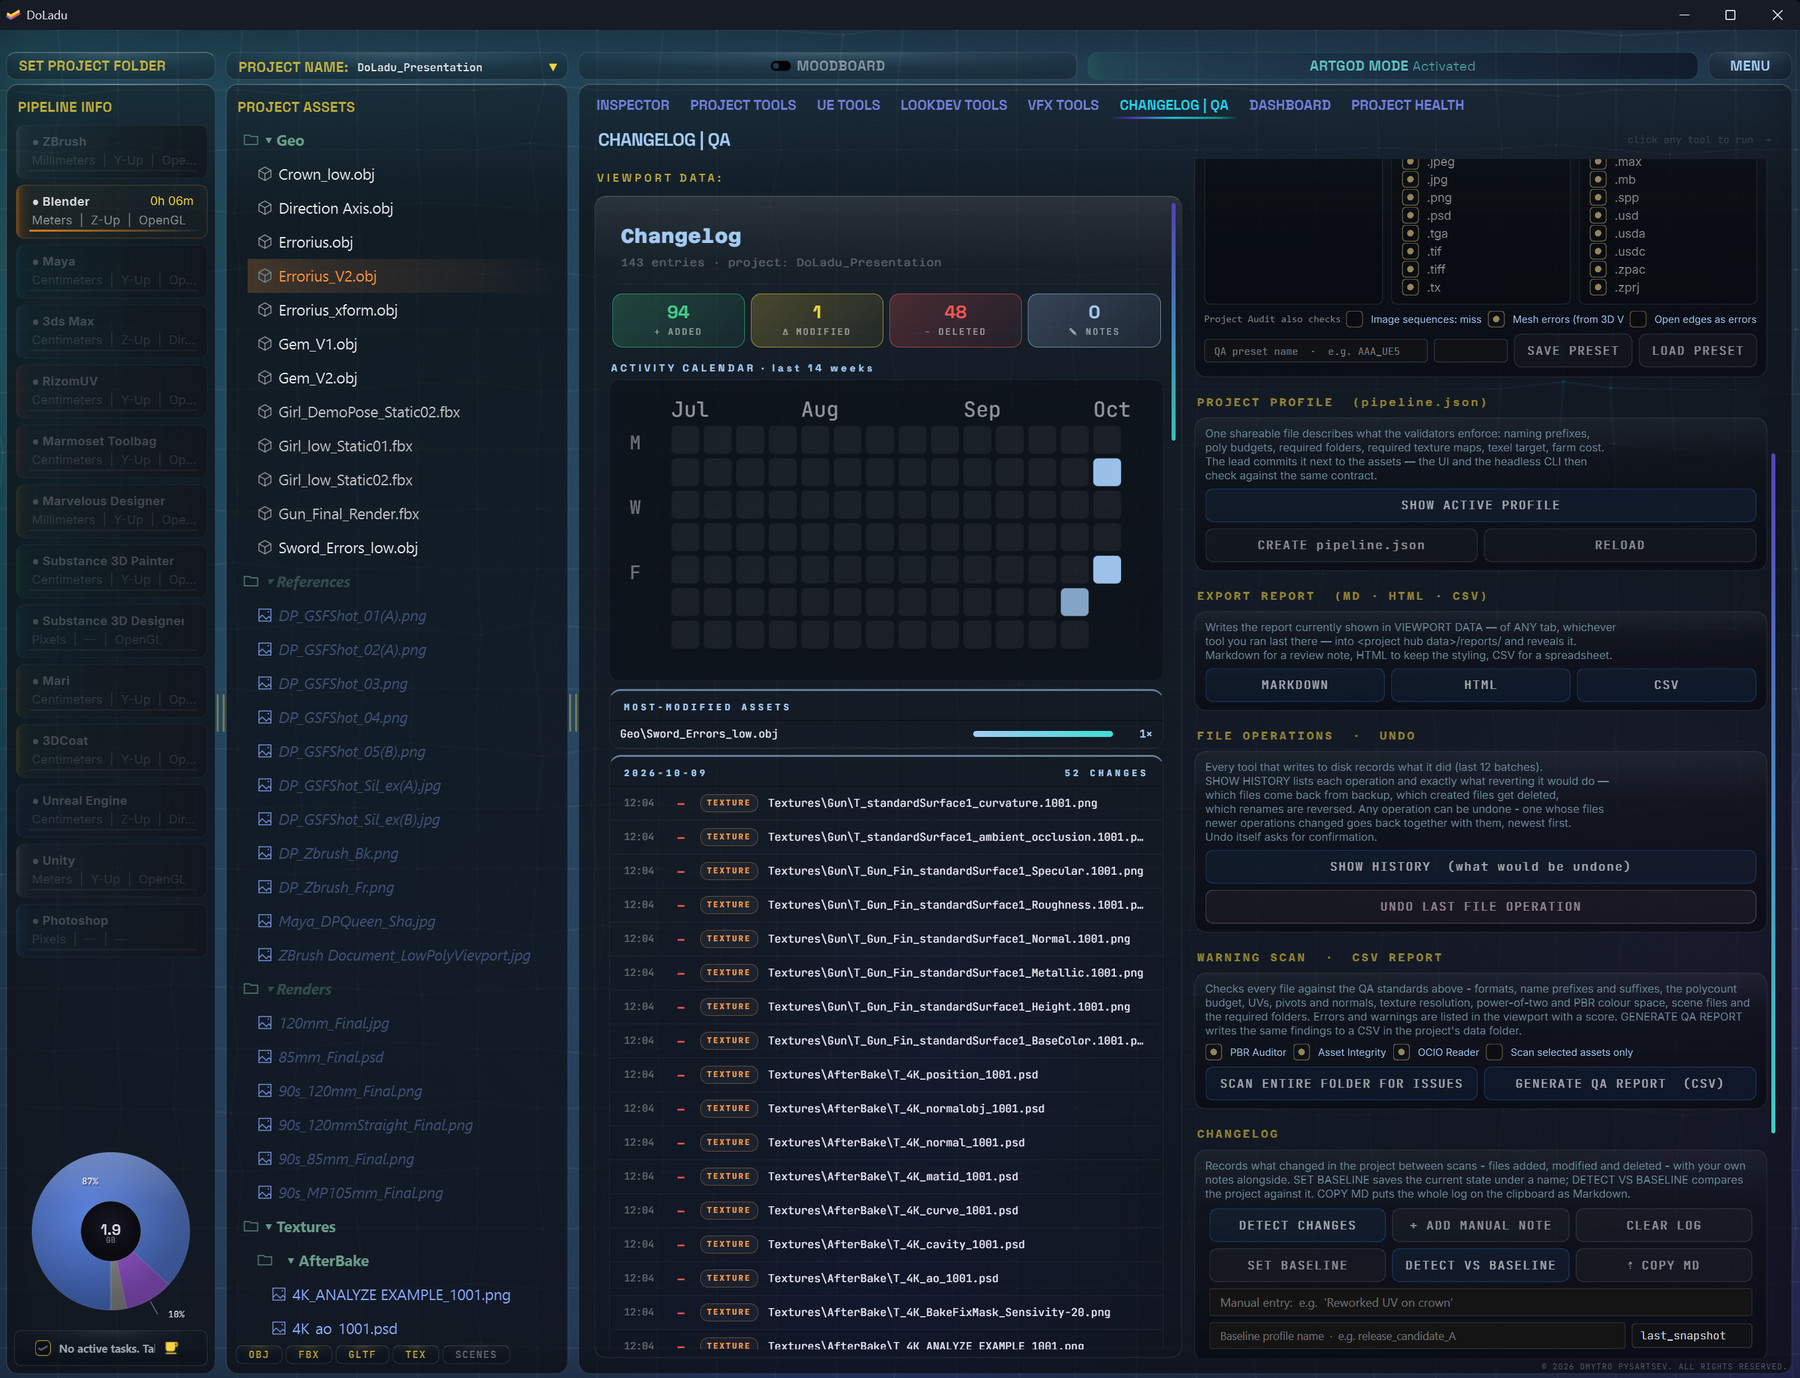Image resolution: width=1800 pixels, height=1378 pixels.
Task: Click the Geo folder icon
Action: tap(251, 141)
